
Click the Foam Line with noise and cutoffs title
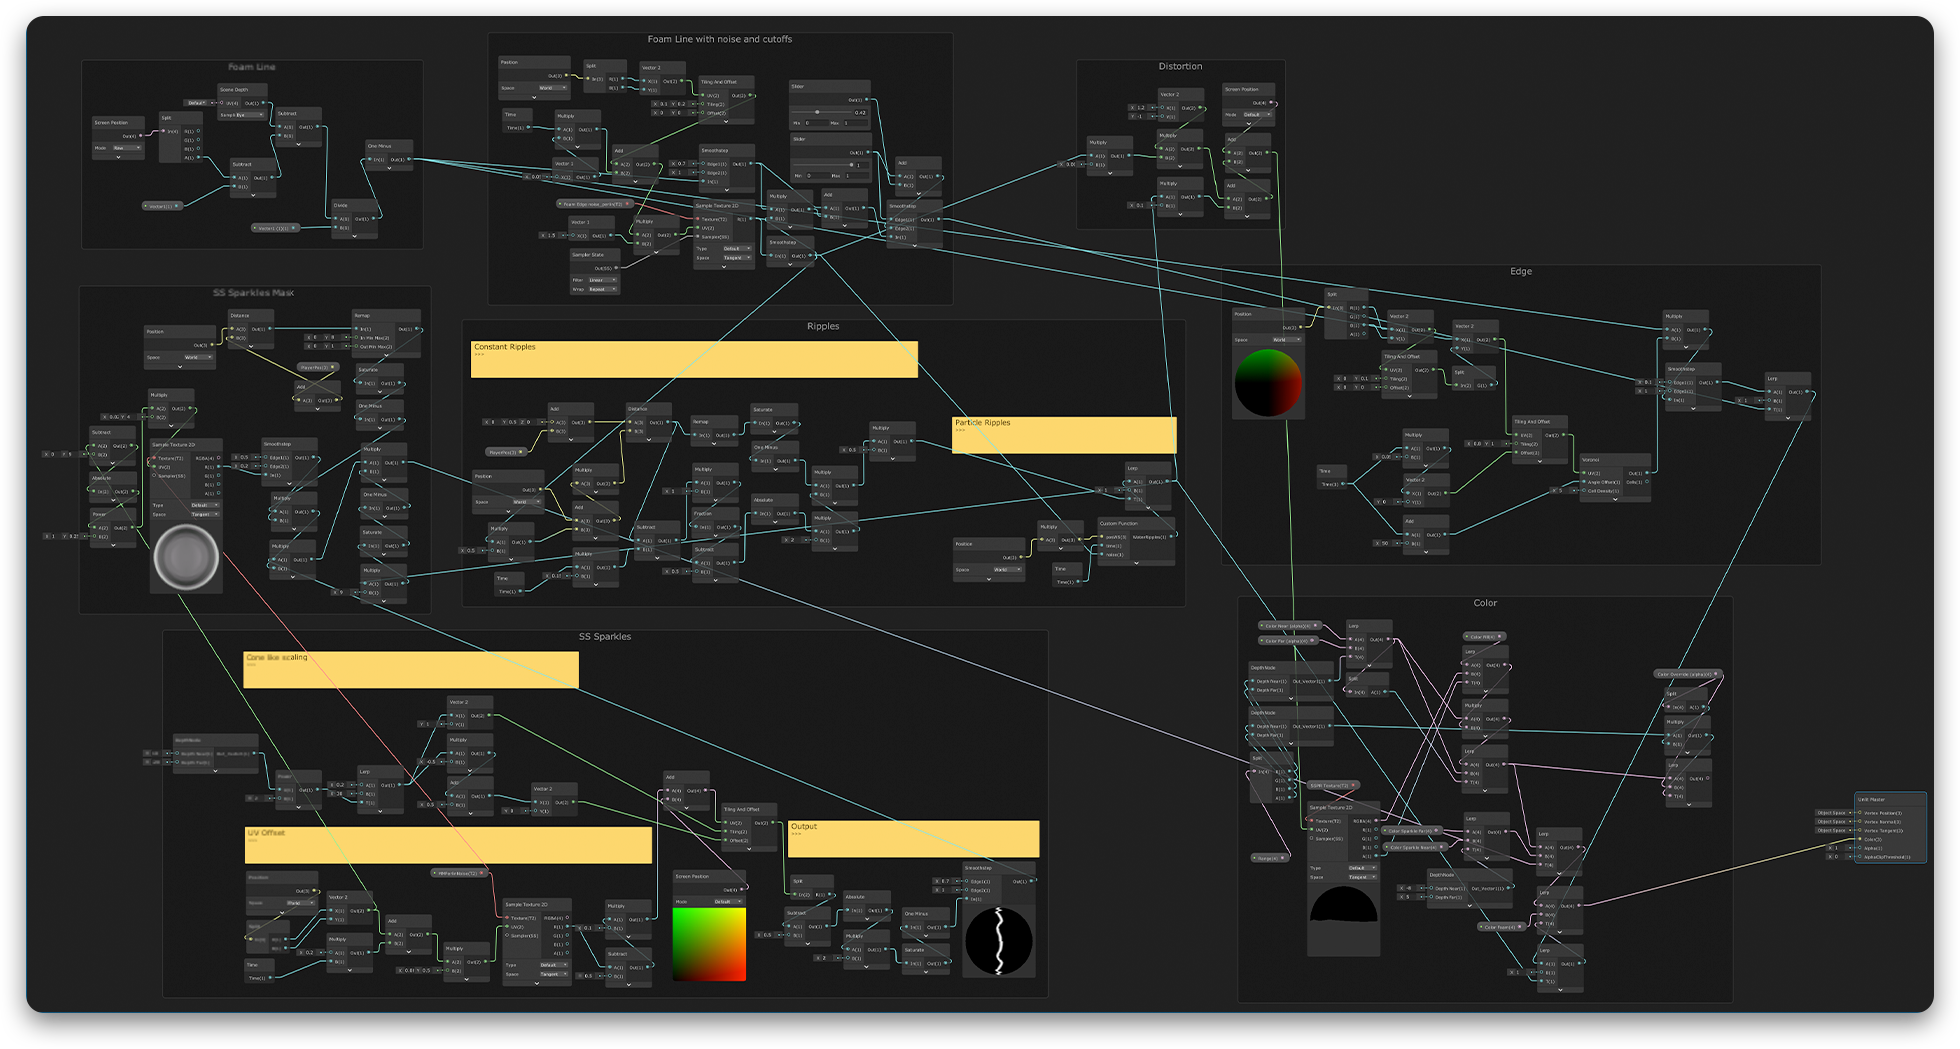click(x=719, y=39)
